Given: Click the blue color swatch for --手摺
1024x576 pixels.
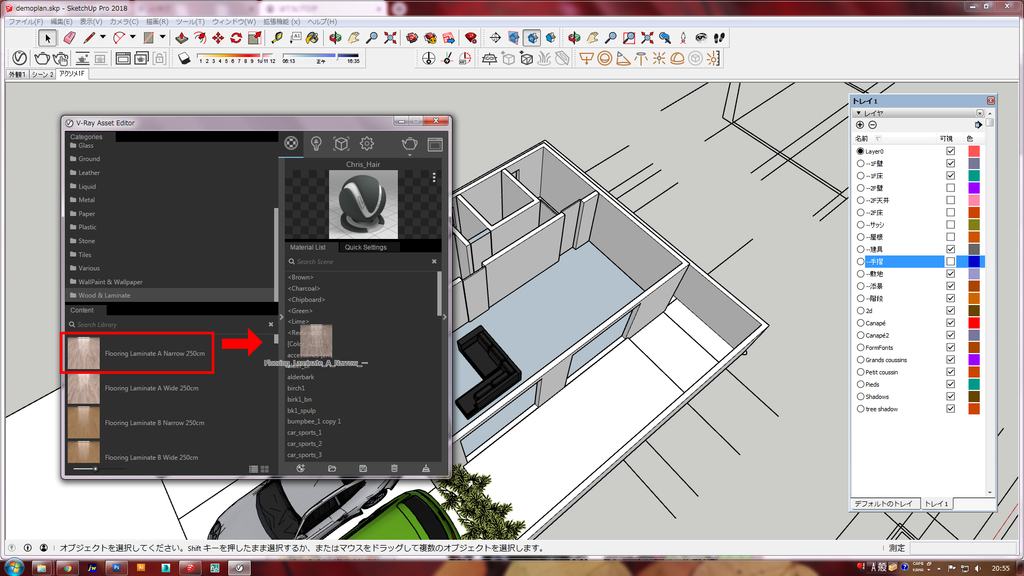Looking at the screenshot, I should click(974, 261).
